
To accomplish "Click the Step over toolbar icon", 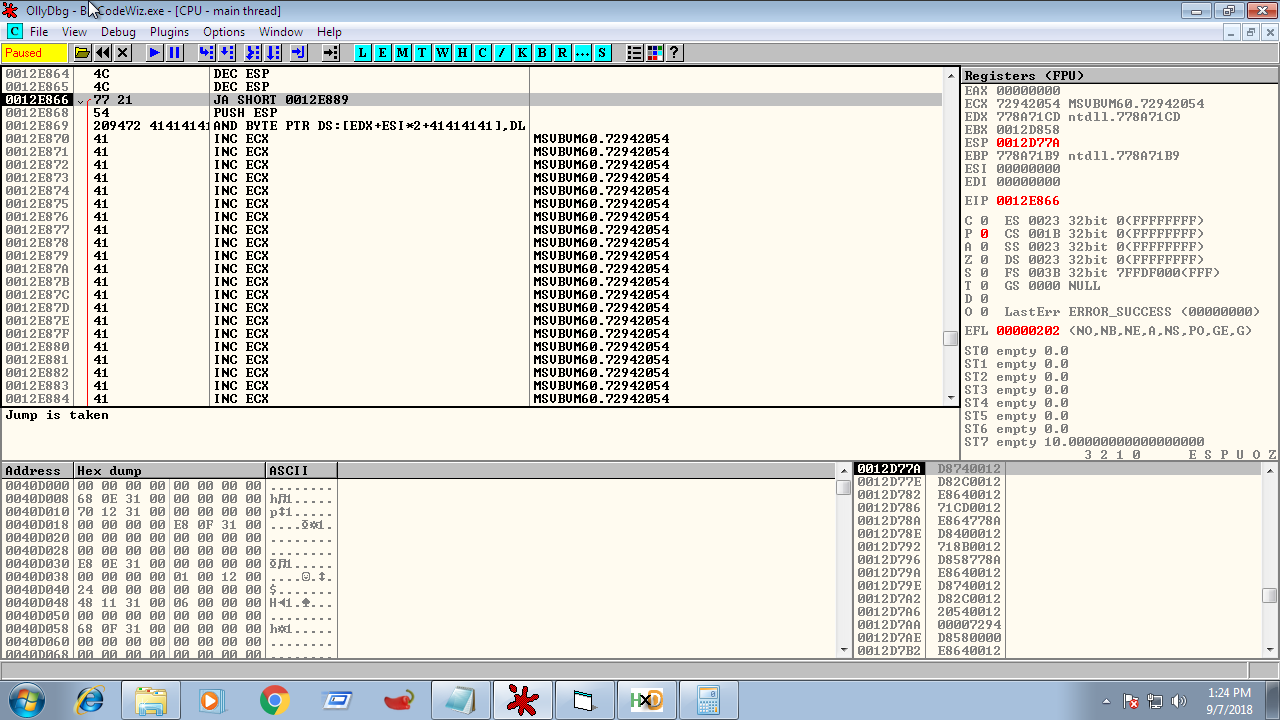I will tap(227, 53).
